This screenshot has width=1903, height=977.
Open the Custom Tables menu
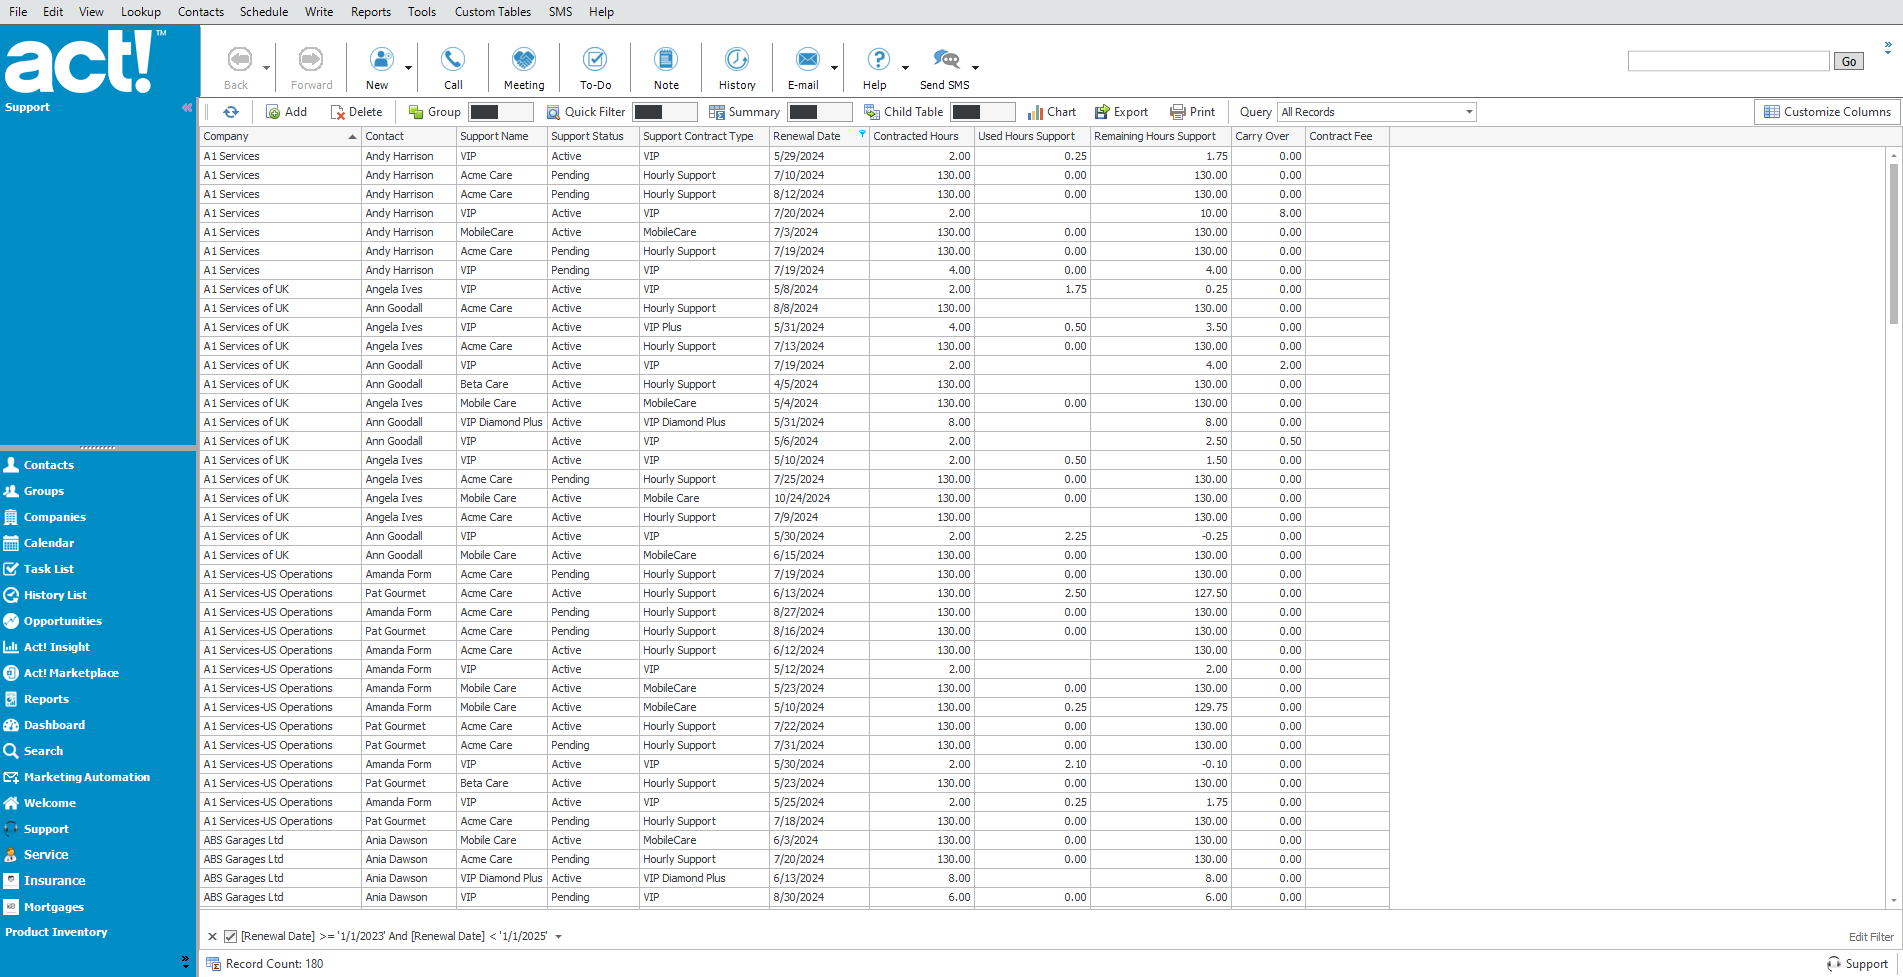click(493, 12)
